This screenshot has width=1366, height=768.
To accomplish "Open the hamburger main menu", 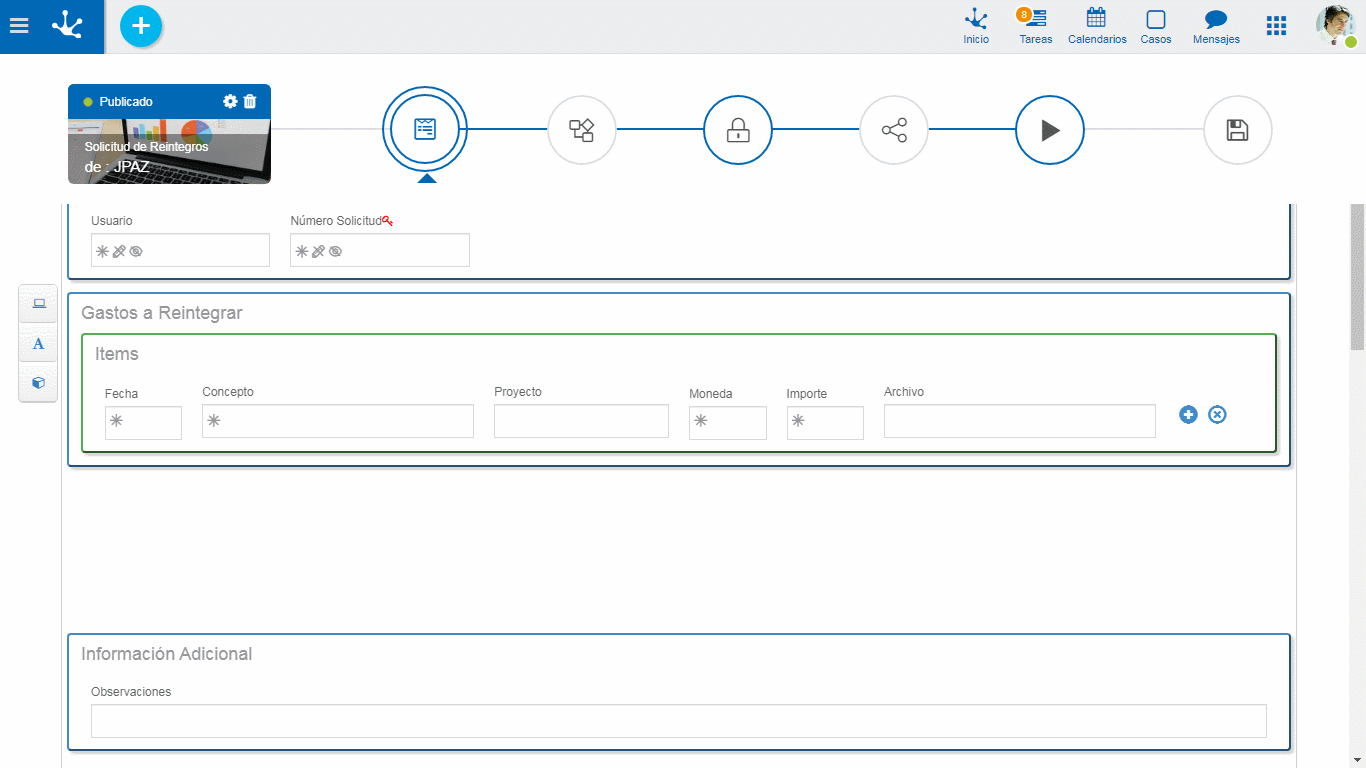I will coord(19,26).
